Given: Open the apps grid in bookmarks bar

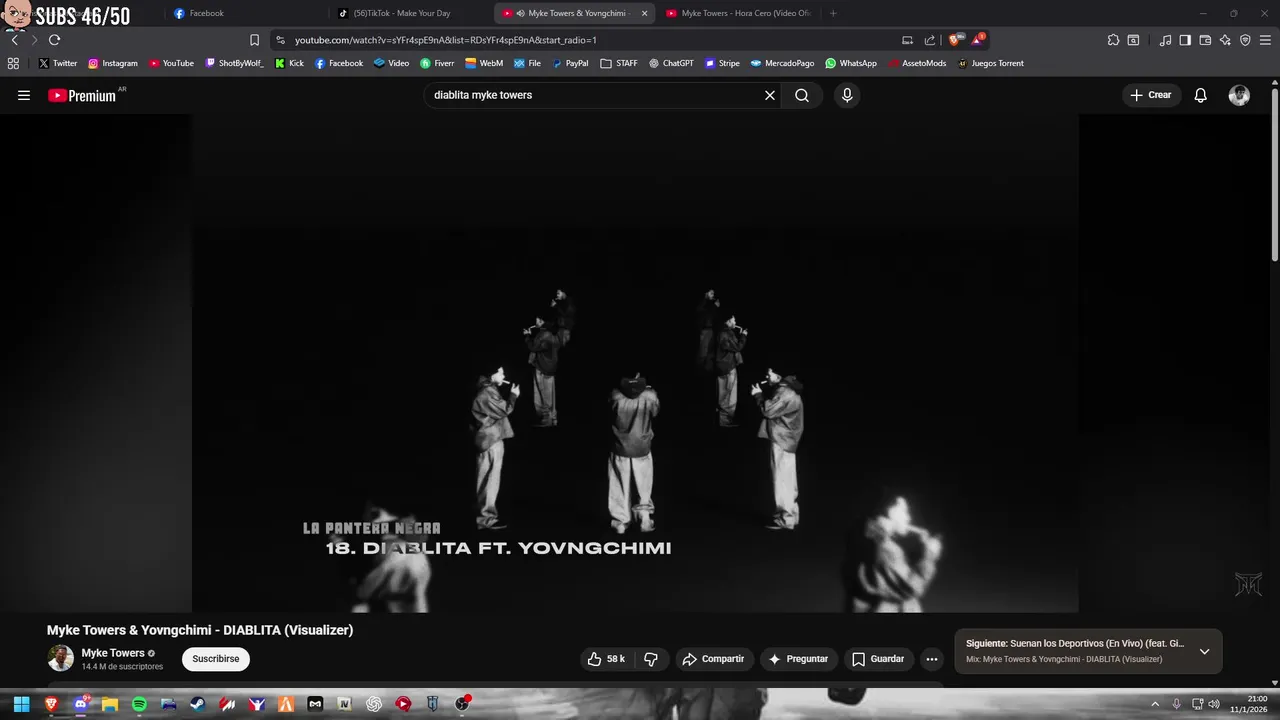Looking at the screenshot, I should click(13, 63).
